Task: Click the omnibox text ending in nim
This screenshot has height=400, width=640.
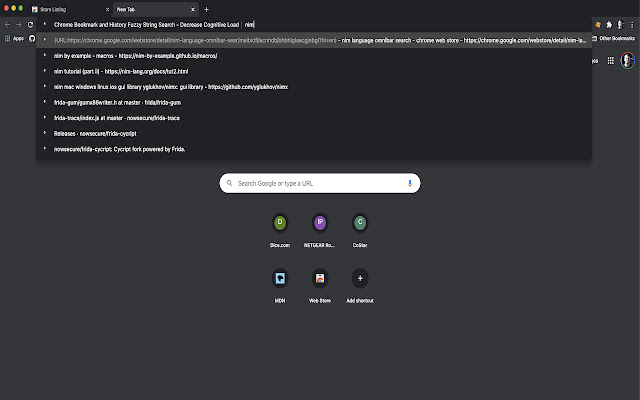Action: coord(154,25)
